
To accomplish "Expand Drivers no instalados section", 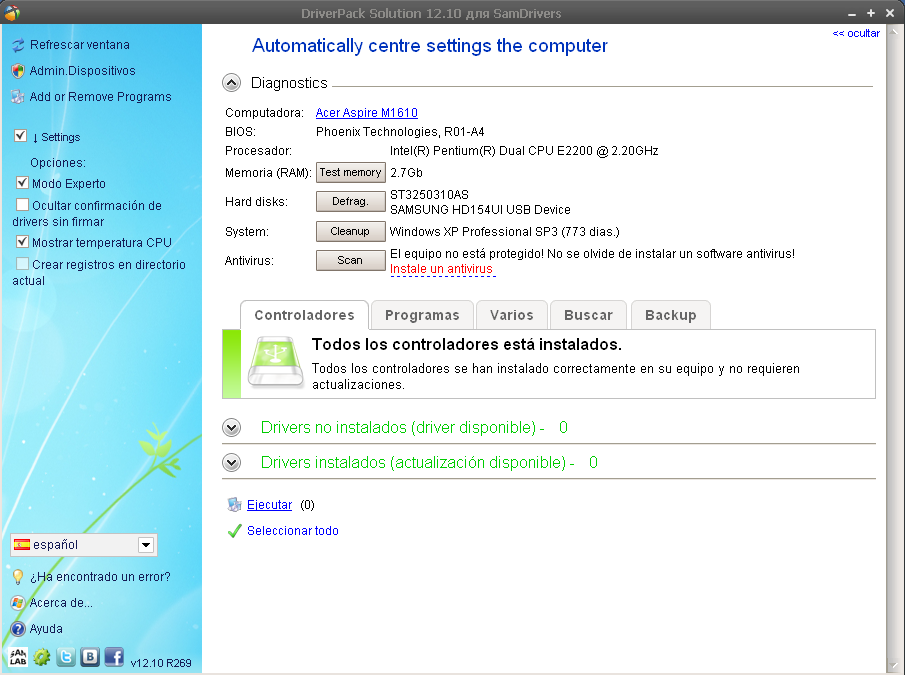I will pyautogui.click(x=231, y=427).
